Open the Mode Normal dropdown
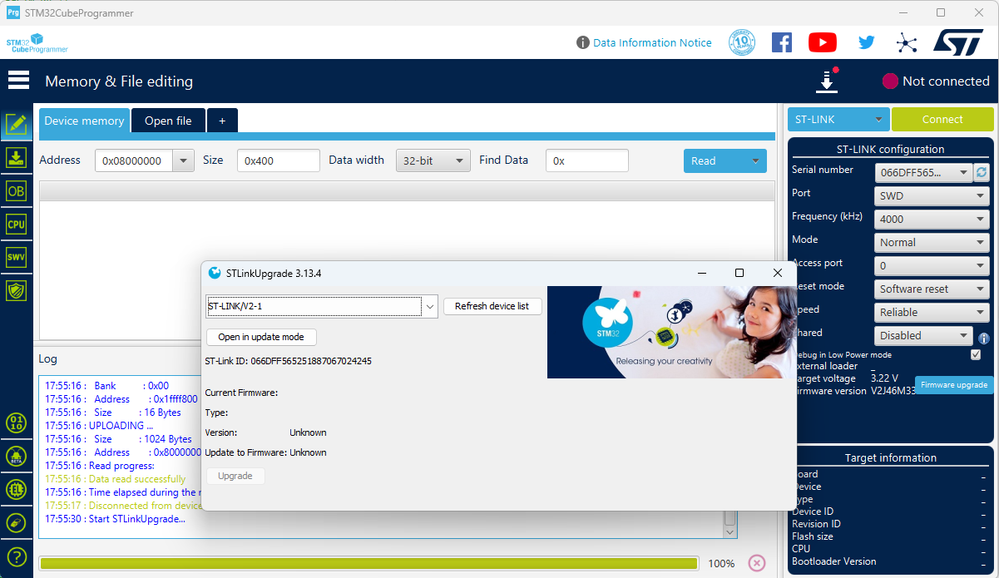 931,242
